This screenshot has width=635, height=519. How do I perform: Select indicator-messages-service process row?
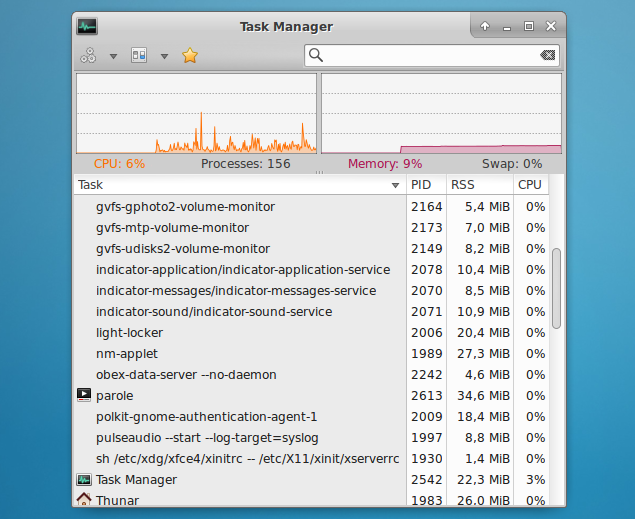pyautogui.click(x=236, y=291)
